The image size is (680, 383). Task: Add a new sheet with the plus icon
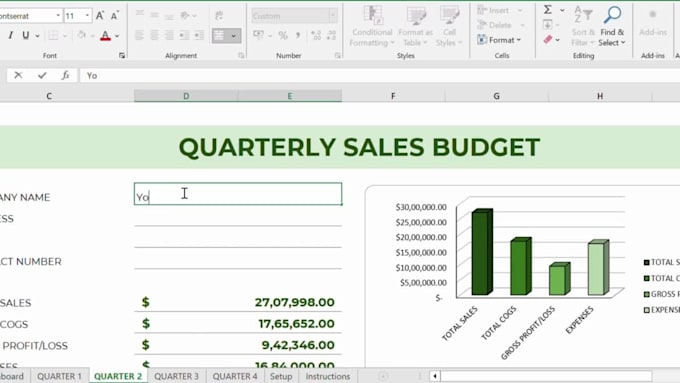click(x=382, y=376)
